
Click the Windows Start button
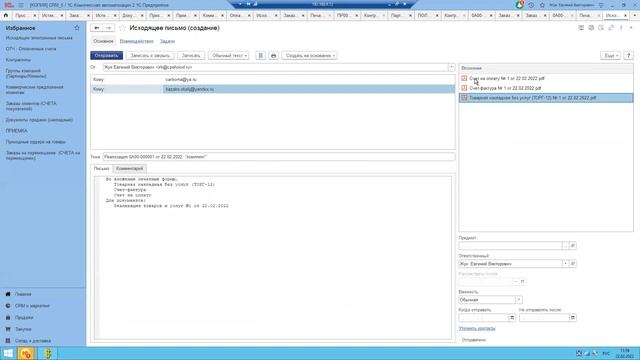pos(8,353)
